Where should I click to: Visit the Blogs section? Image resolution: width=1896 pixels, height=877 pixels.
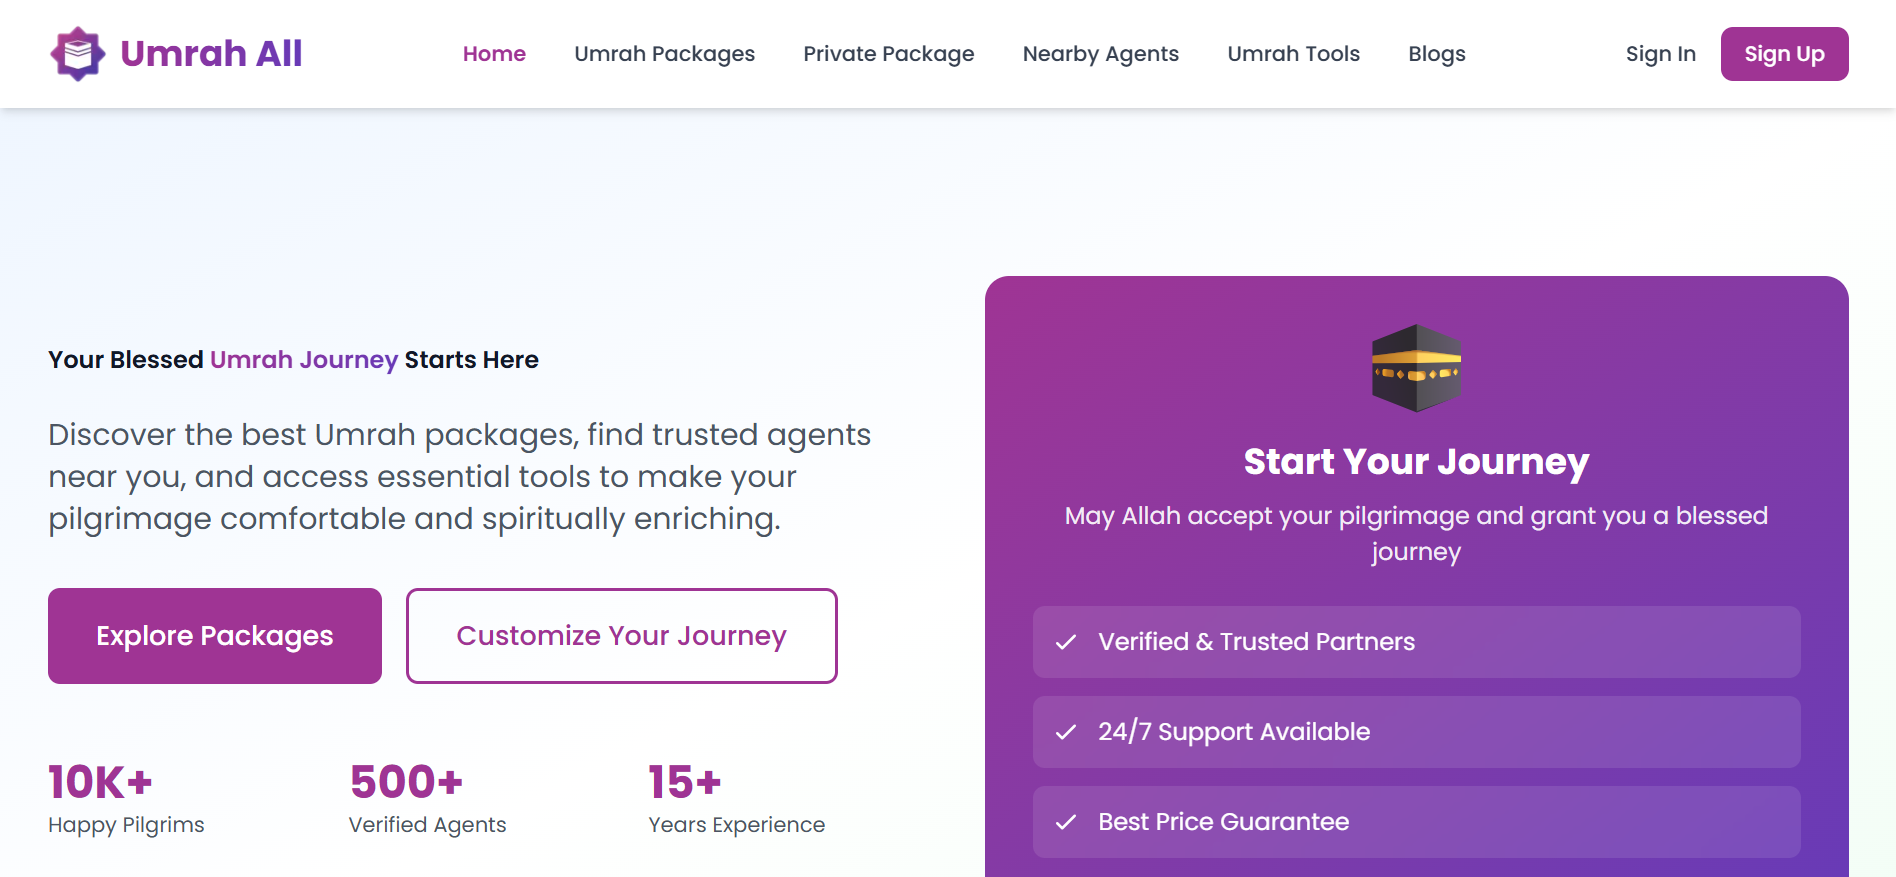1436,54
